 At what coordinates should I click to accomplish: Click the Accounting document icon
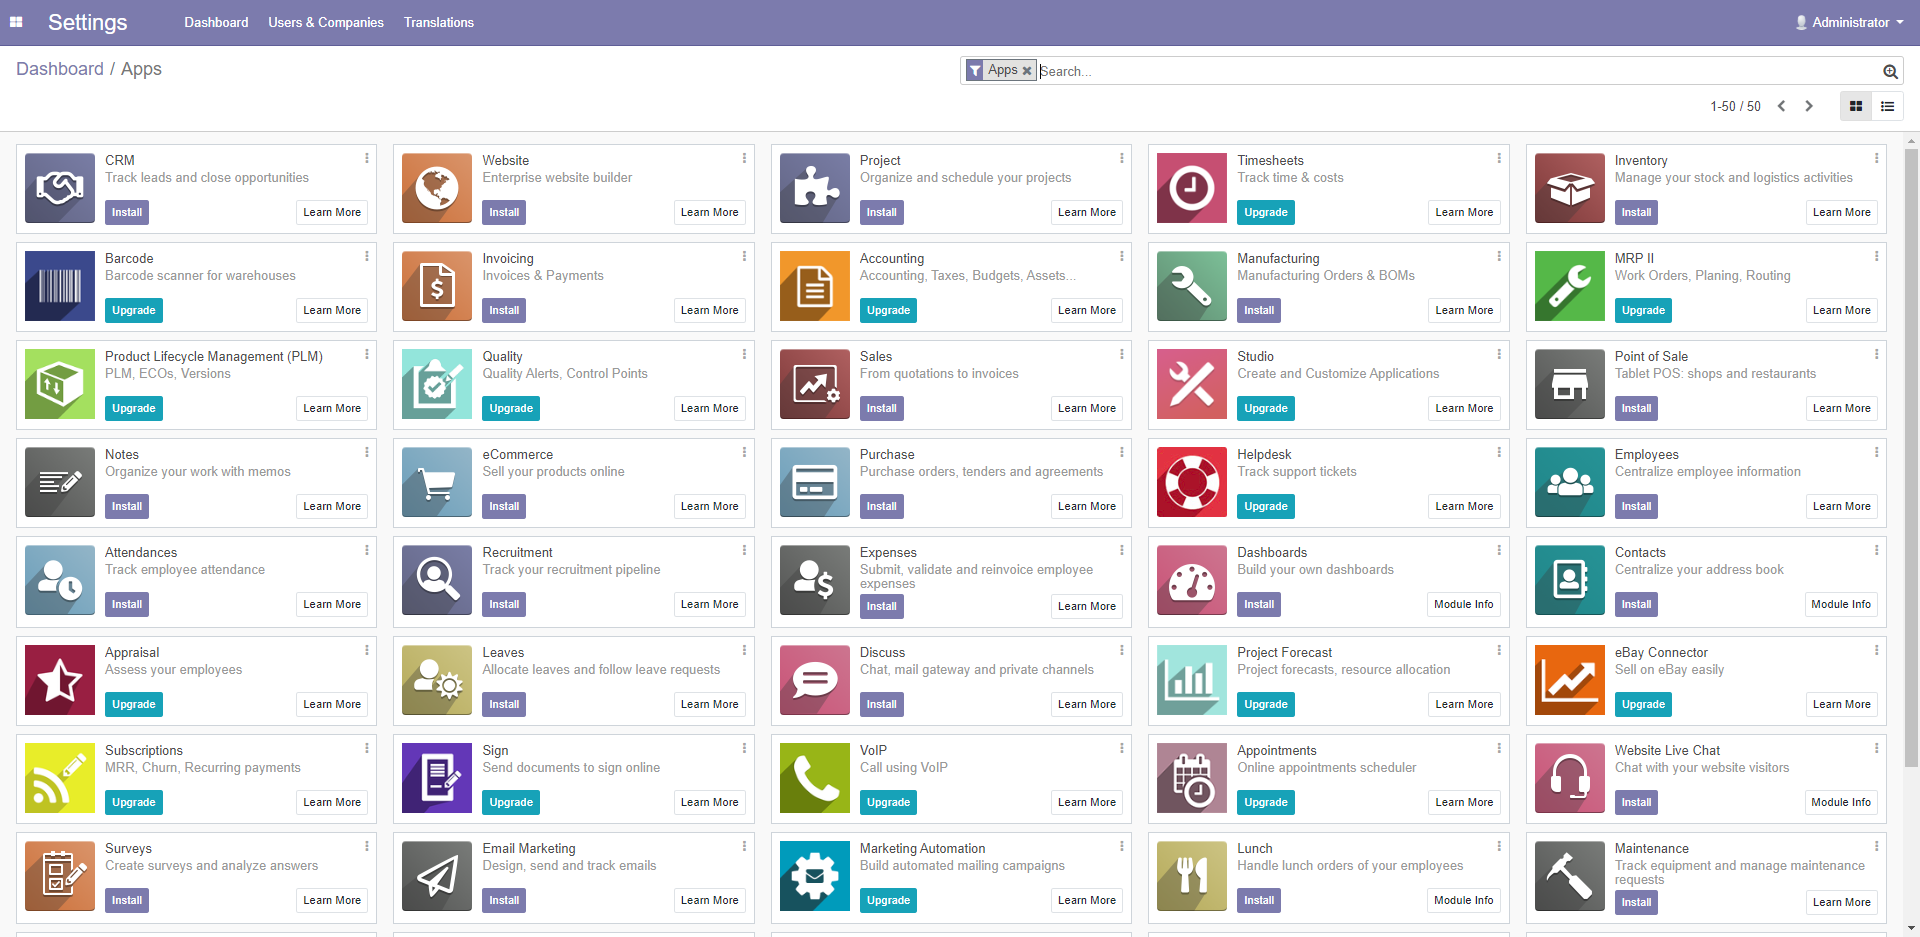[815, 286]
